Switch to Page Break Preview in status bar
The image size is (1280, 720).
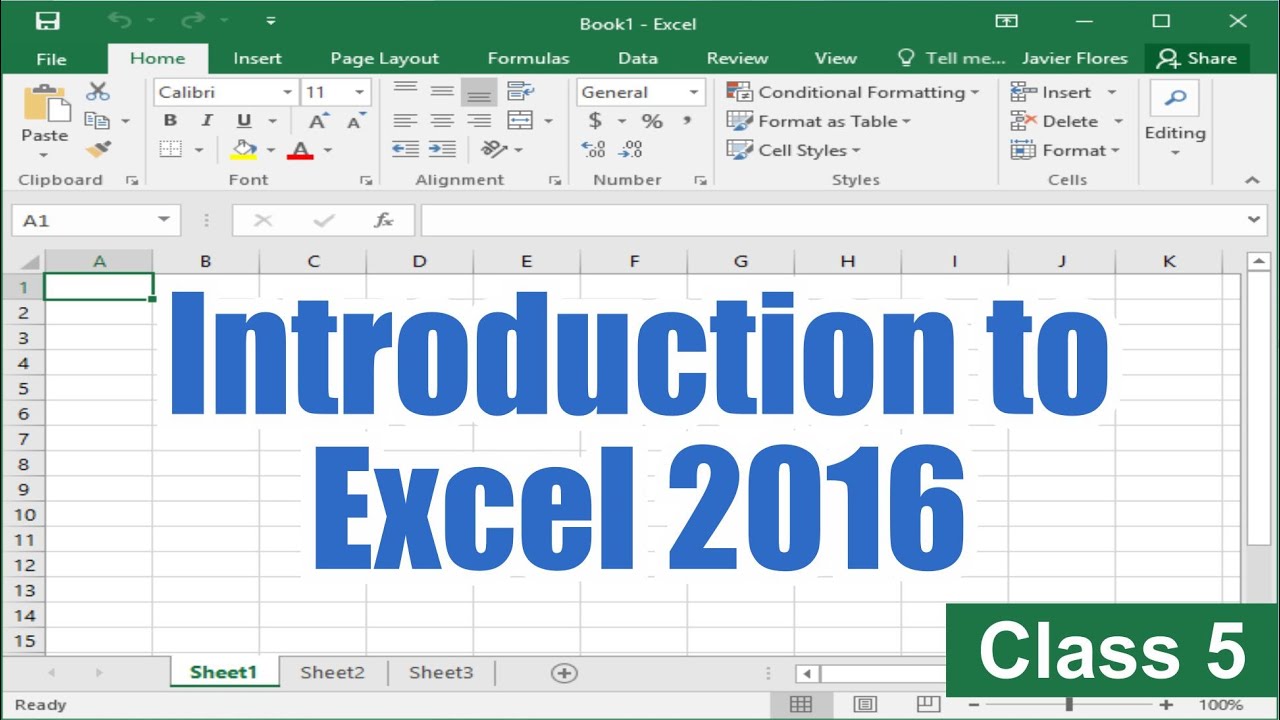click(929, 704)
